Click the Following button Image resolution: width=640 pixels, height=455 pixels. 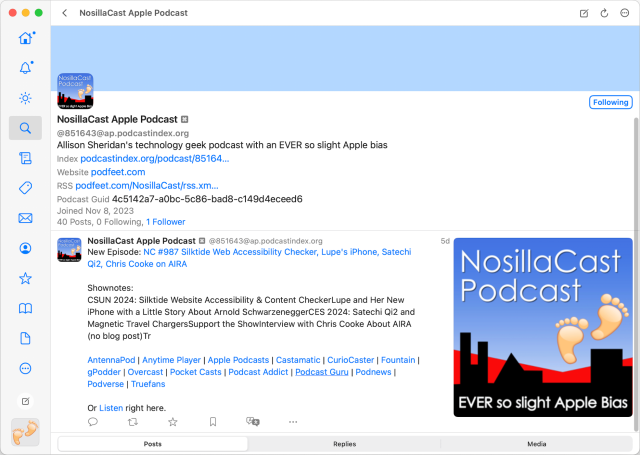click(610, 102)
